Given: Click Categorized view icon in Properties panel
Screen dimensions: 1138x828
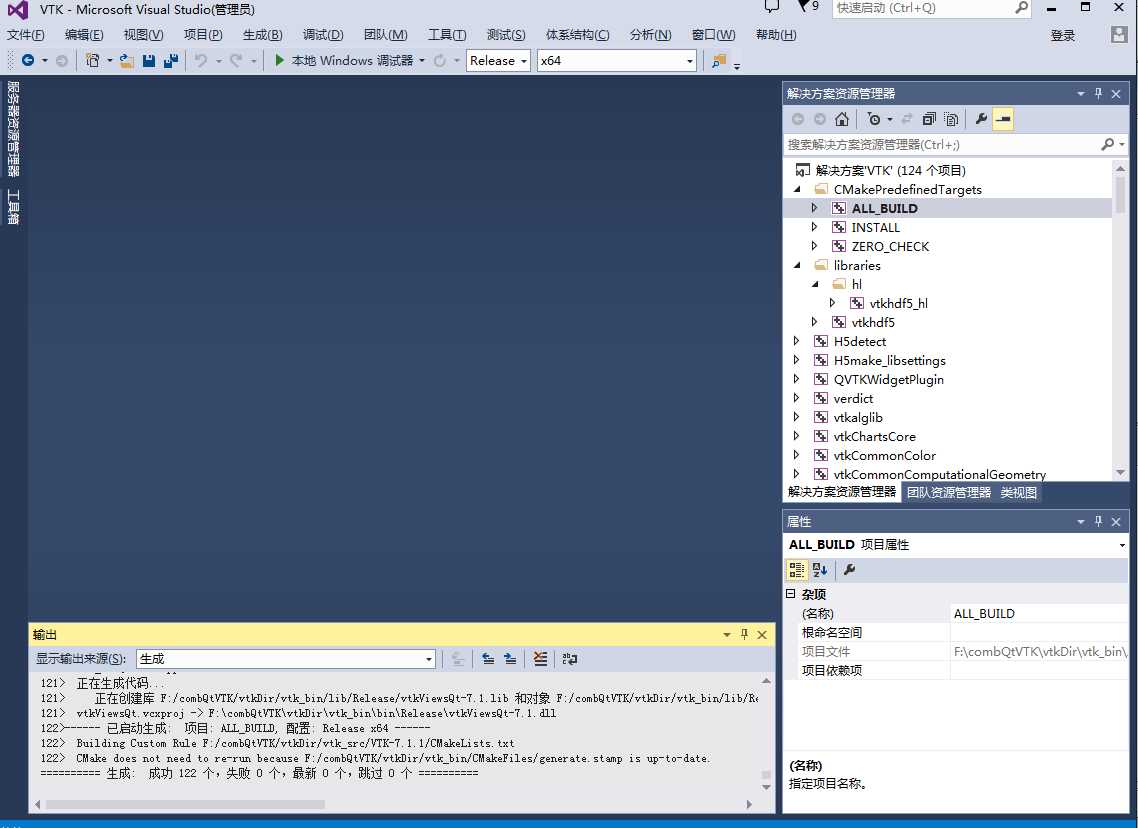Looking at the screenshot, I should (x=797, y=570).
